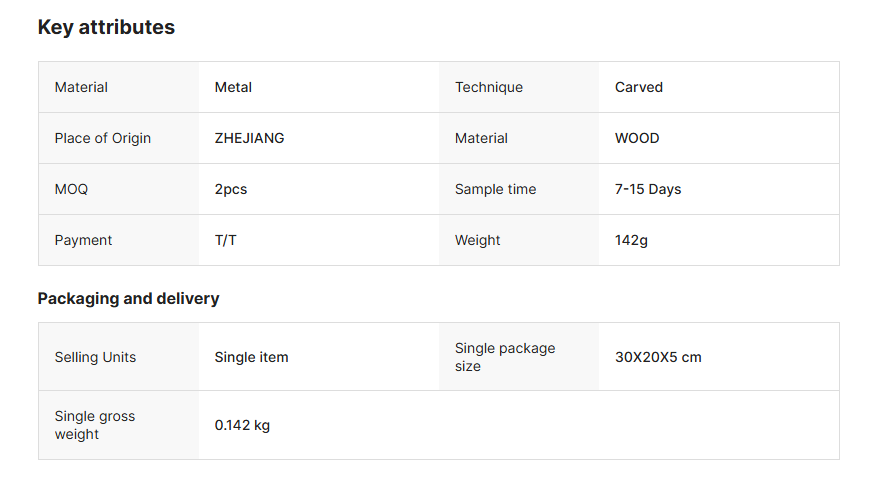Click the Packaging and delivery heading
The width and height of the screenshot is (874, 482).
click(x=128, y=299)
